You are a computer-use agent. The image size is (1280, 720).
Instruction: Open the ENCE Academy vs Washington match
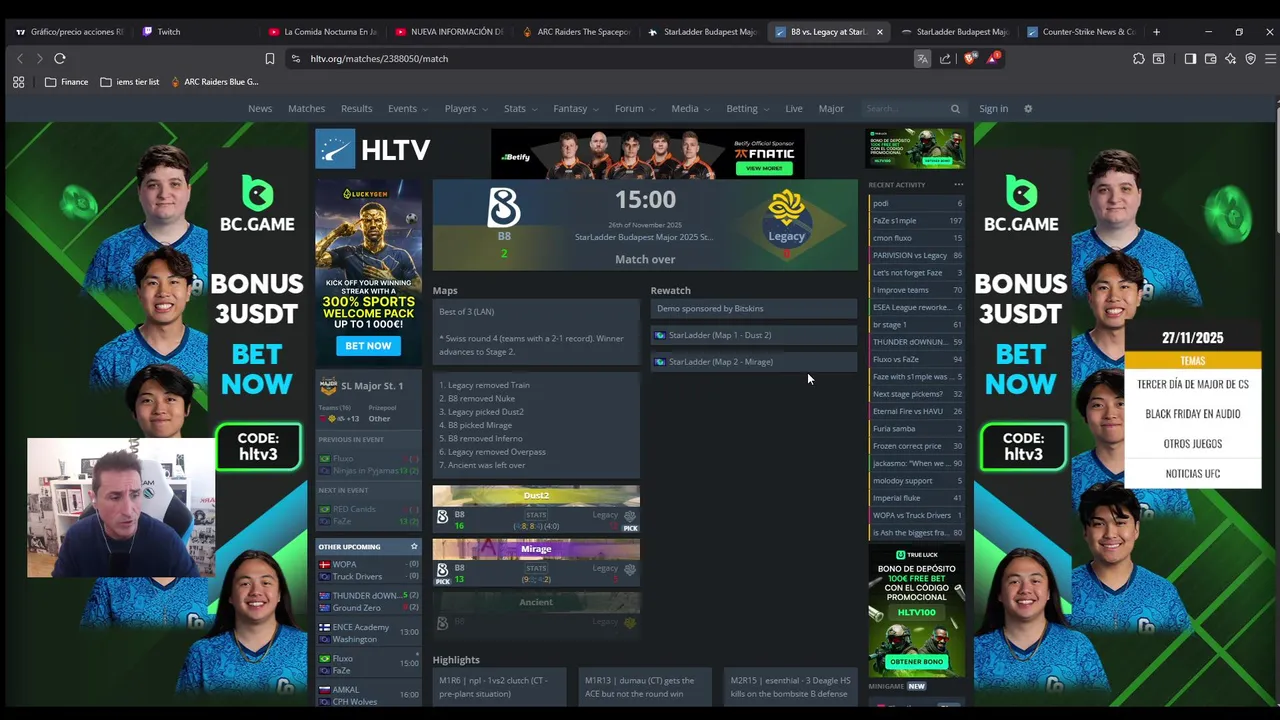click(368, 633)
